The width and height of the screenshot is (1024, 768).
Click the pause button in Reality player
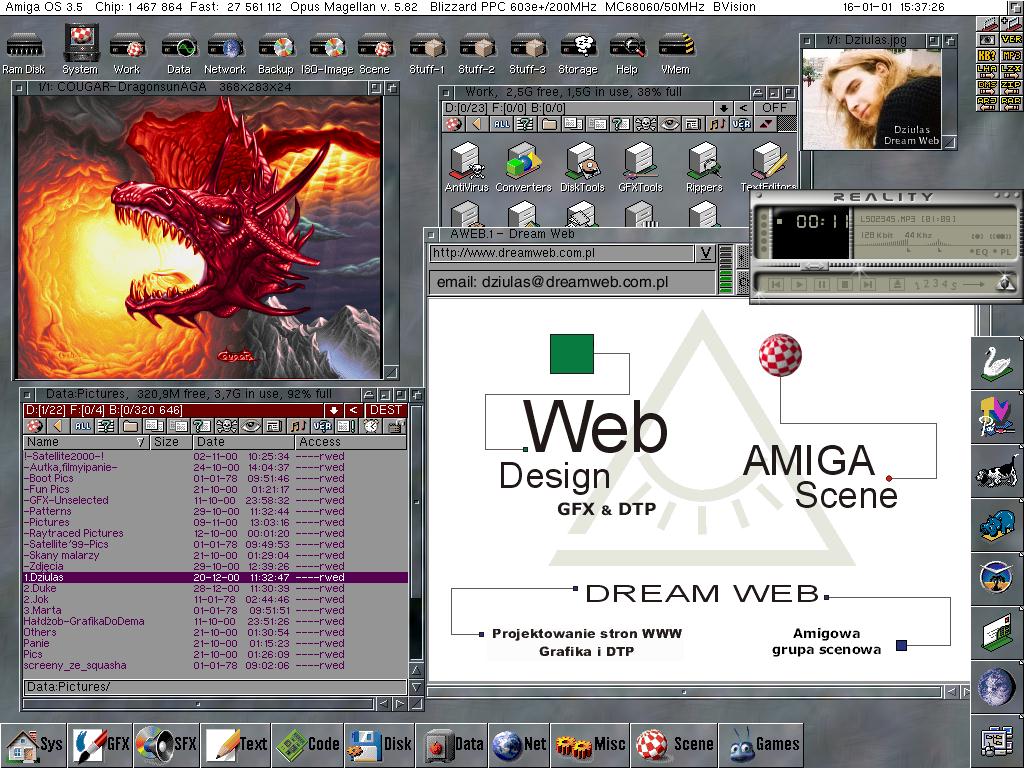click(x=822, y=285)
